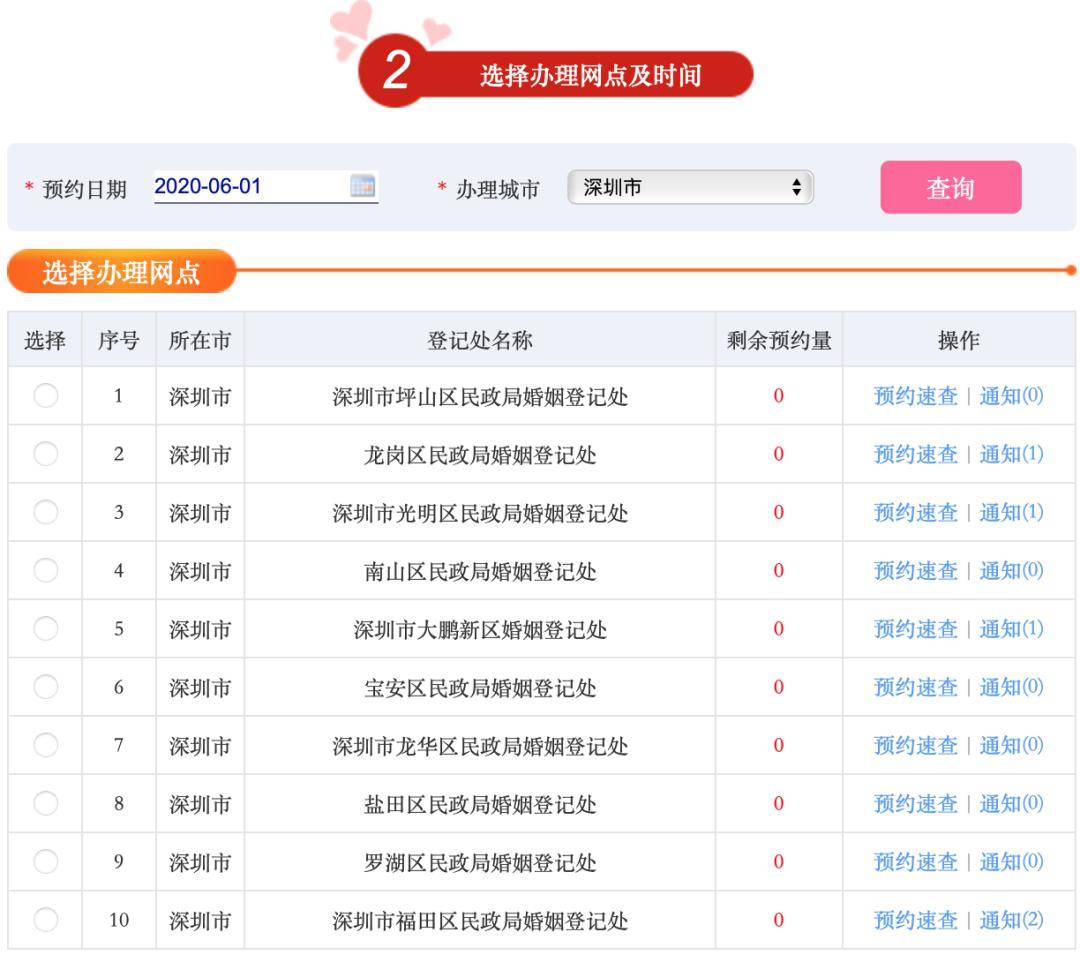This screenshot has width=1080, height=955.
Task: Open 通知(0) link for 南山区 row
Action: tap(1011, 570)
